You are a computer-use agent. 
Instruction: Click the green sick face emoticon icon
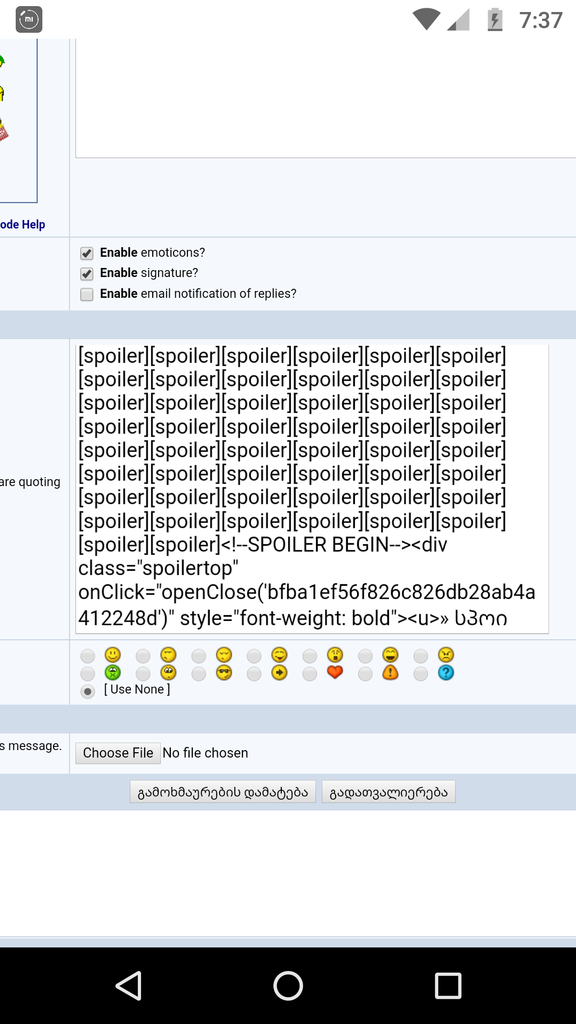(113, 673)
